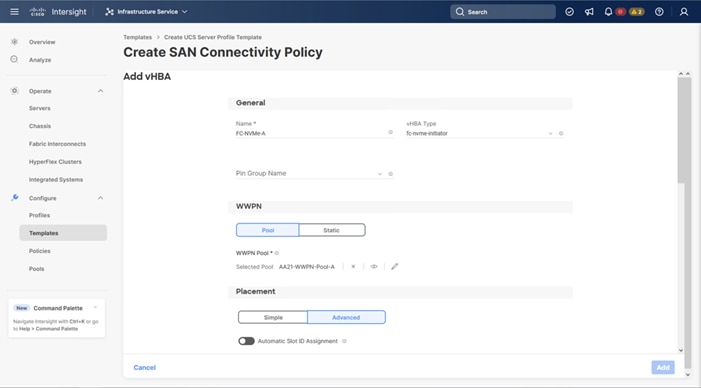Open the Infrastructure Service switcher dropdown
Screen dimensions: 701x388
pos(146,12)
